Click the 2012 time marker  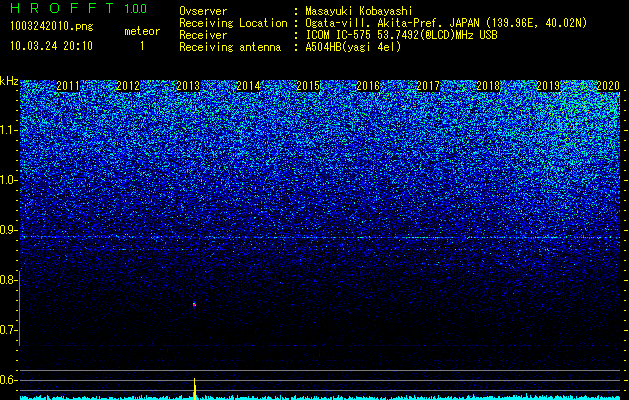tap(128, 86)
